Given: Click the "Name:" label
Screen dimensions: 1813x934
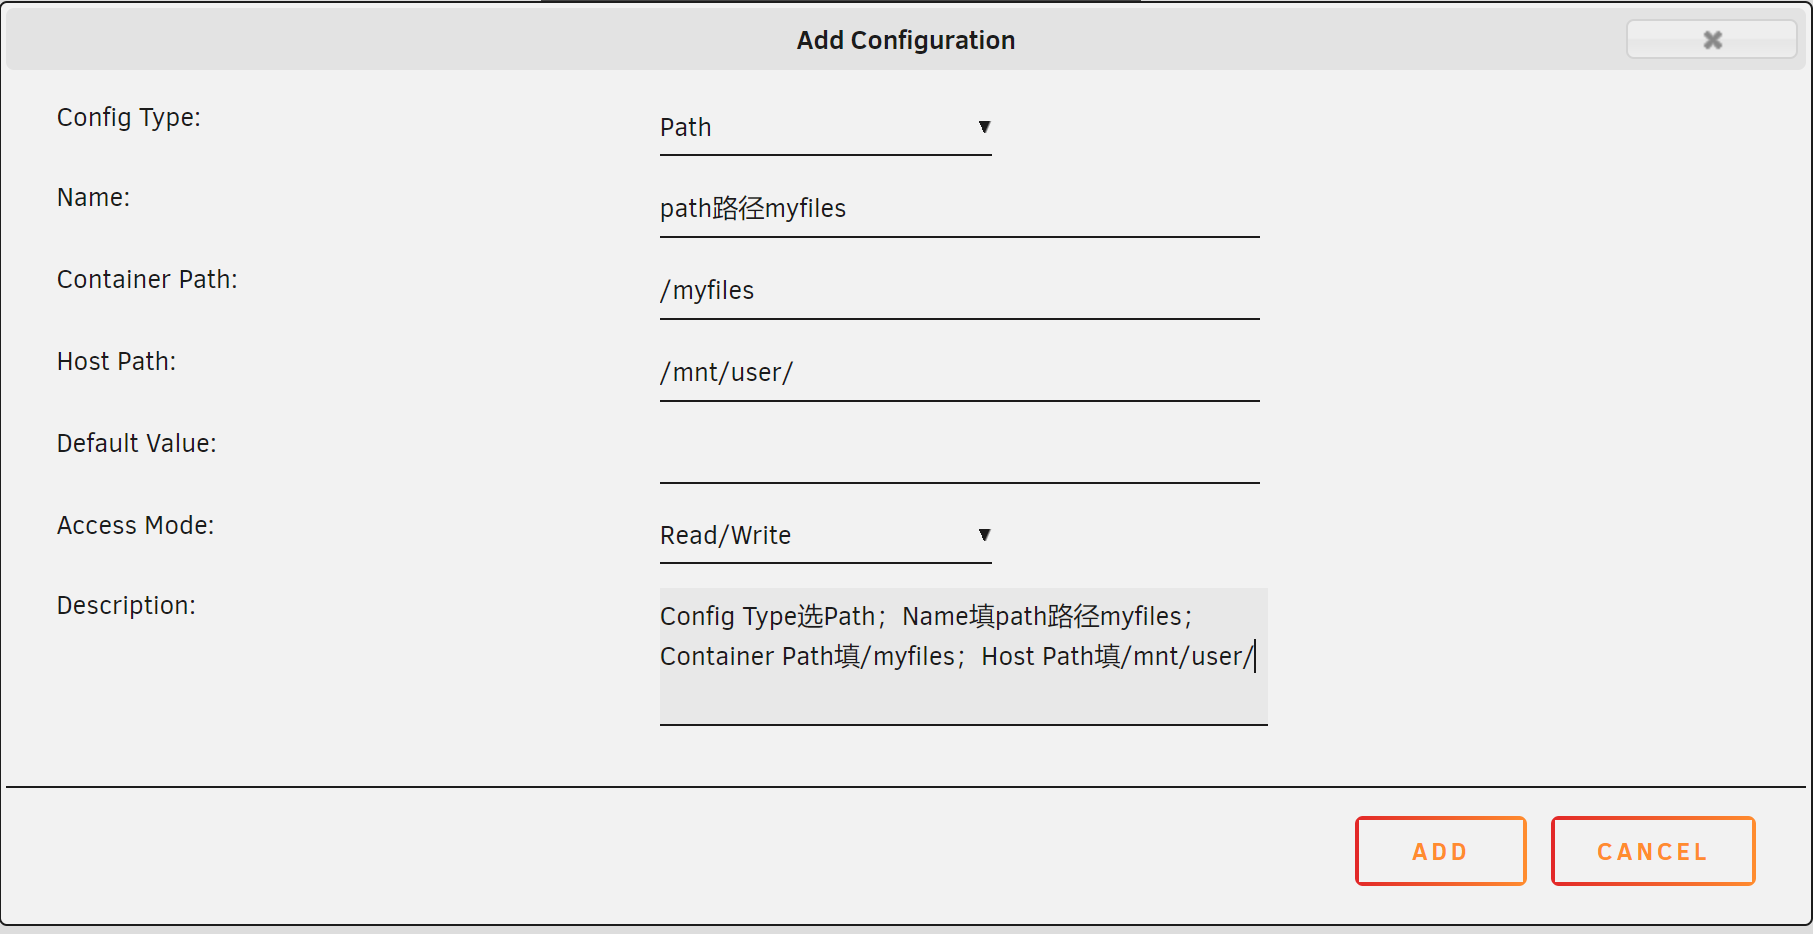Looking at the screenshot, I should (93, 198).
